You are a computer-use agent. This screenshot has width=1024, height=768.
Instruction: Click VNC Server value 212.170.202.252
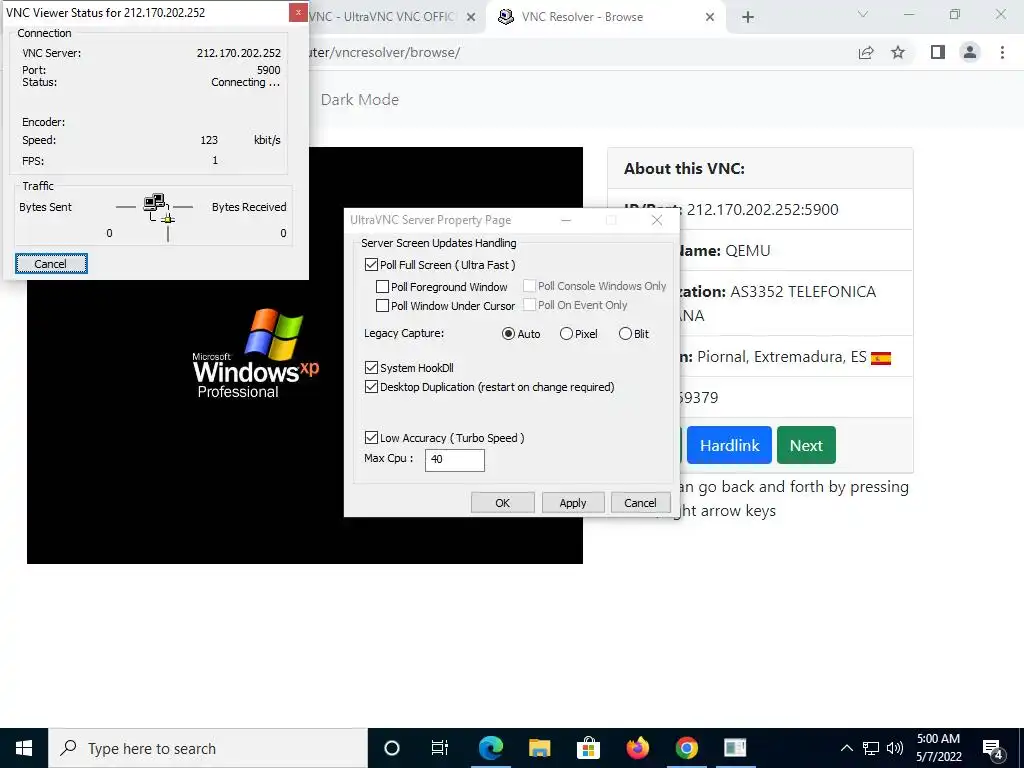tap(238, 53)
